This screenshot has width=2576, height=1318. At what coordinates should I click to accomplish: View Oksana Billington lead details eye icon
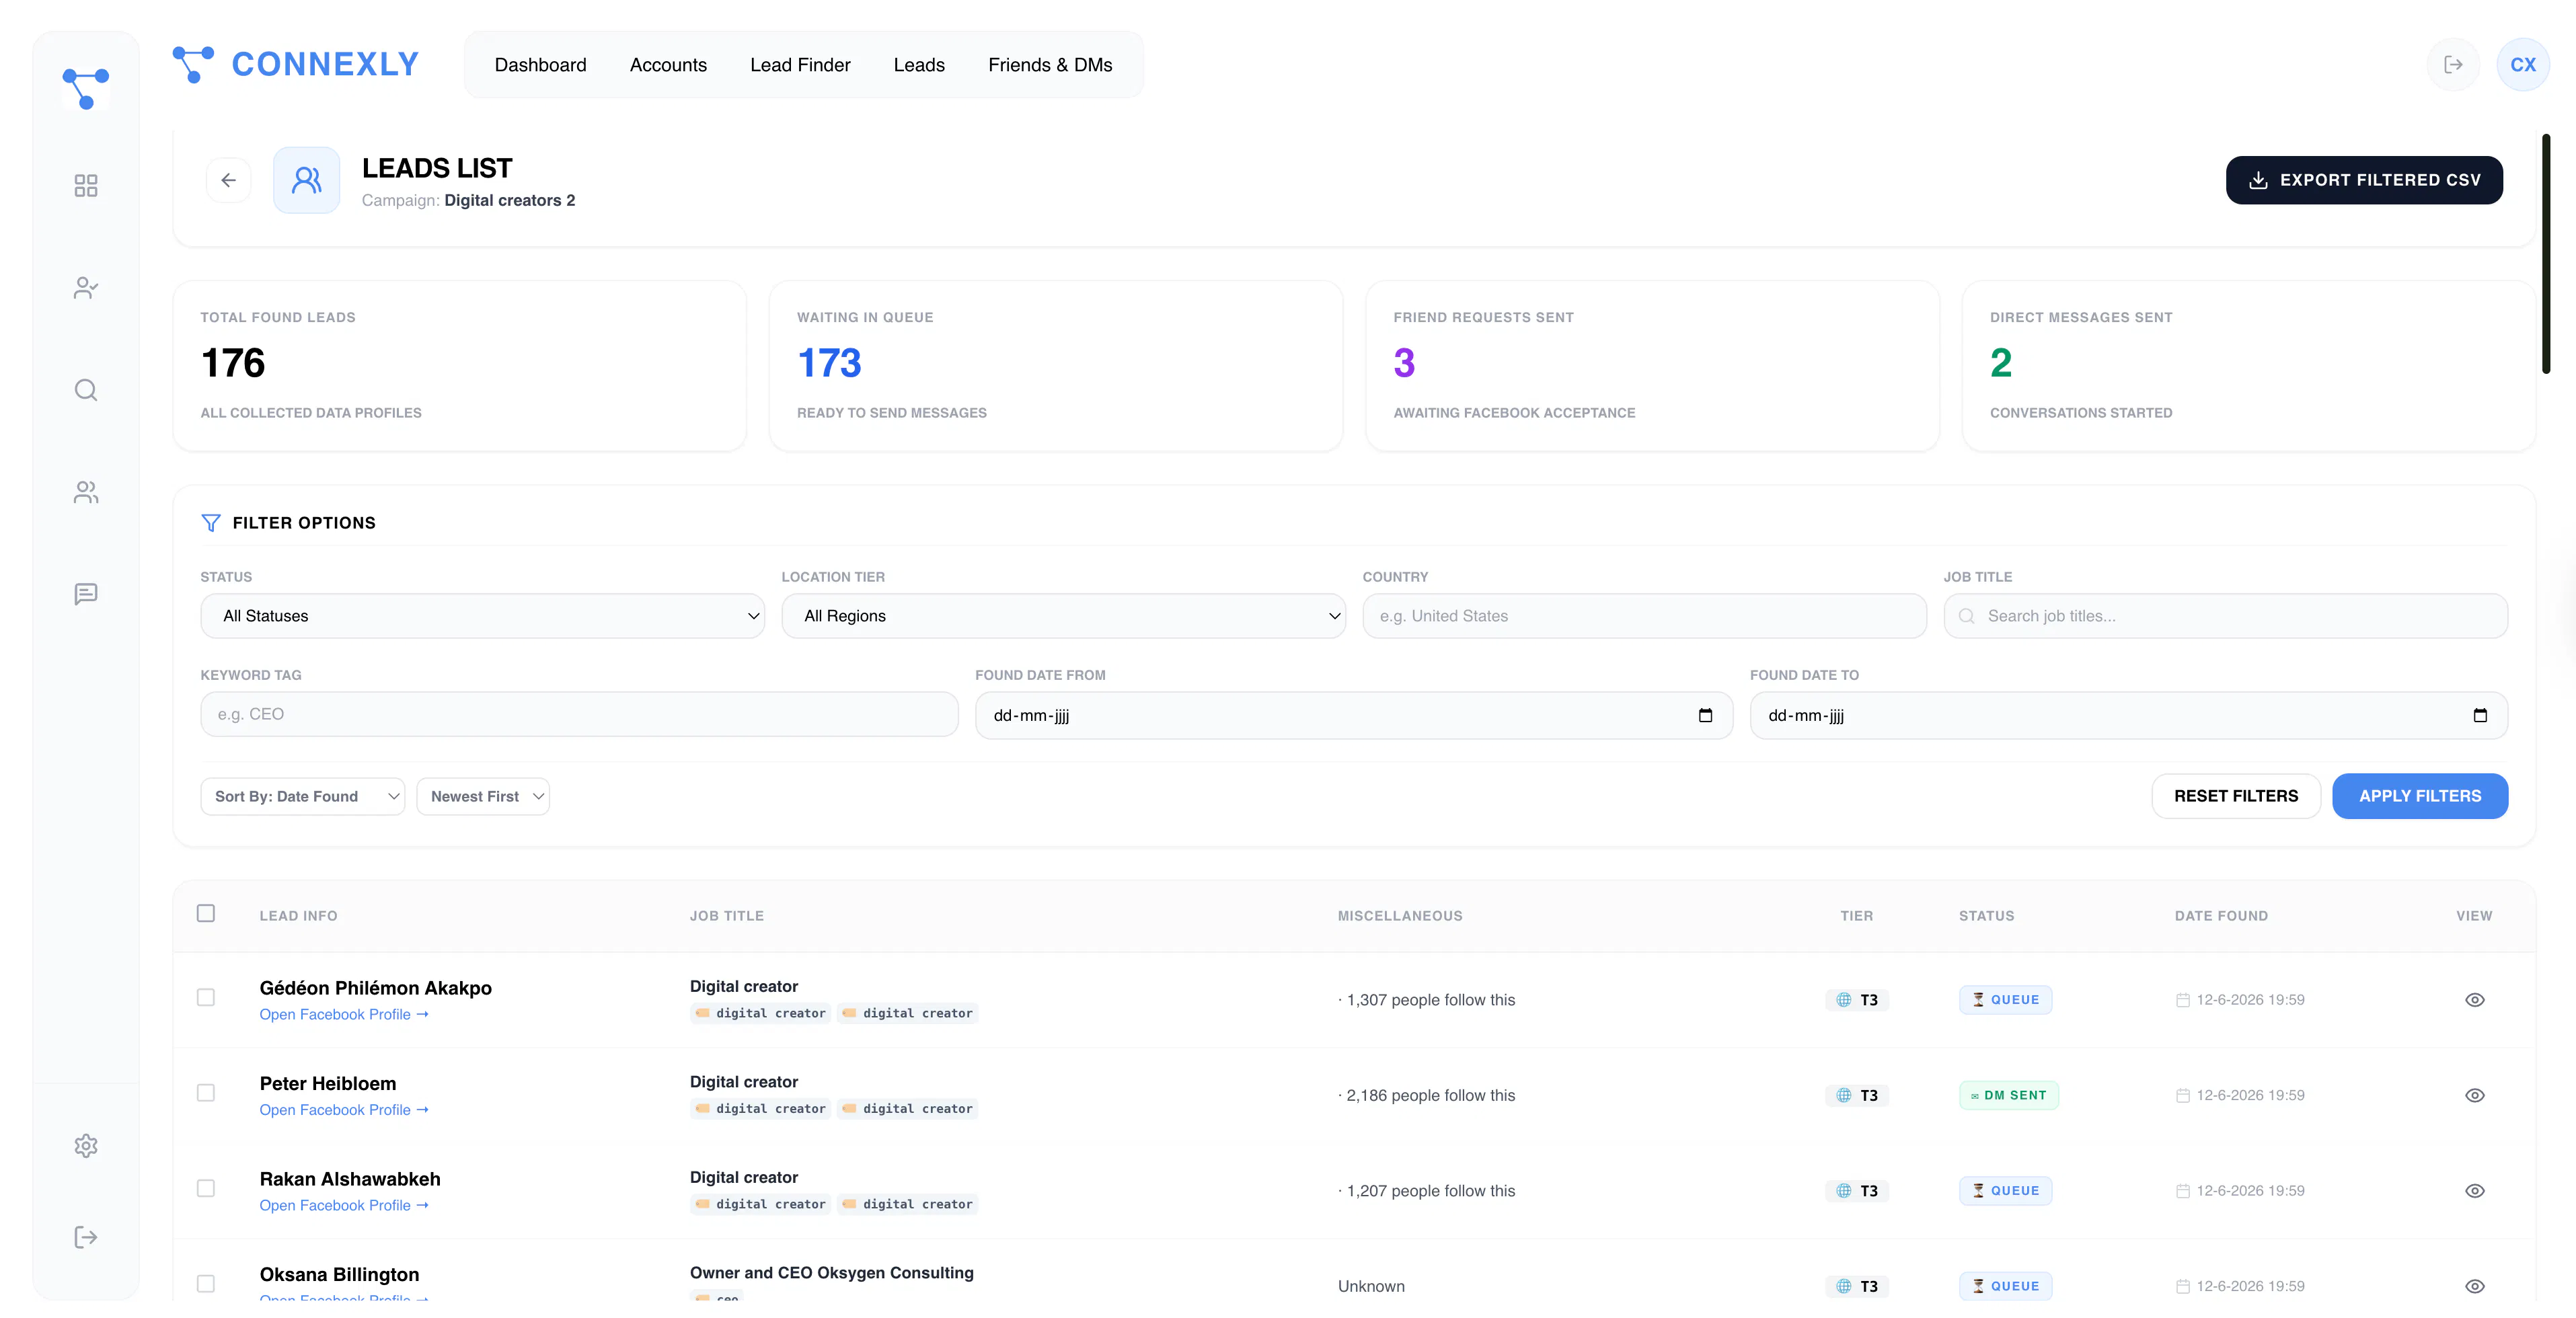click(x=2475, y=1286)
